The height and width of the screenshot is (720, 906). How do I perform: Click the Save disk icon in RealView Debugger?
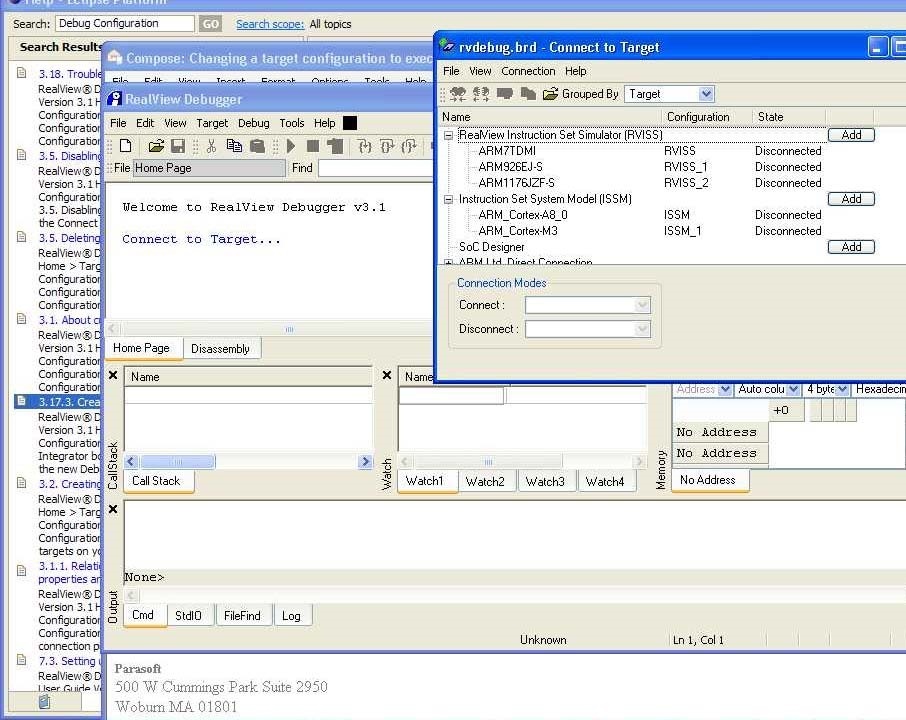point(178,146)
